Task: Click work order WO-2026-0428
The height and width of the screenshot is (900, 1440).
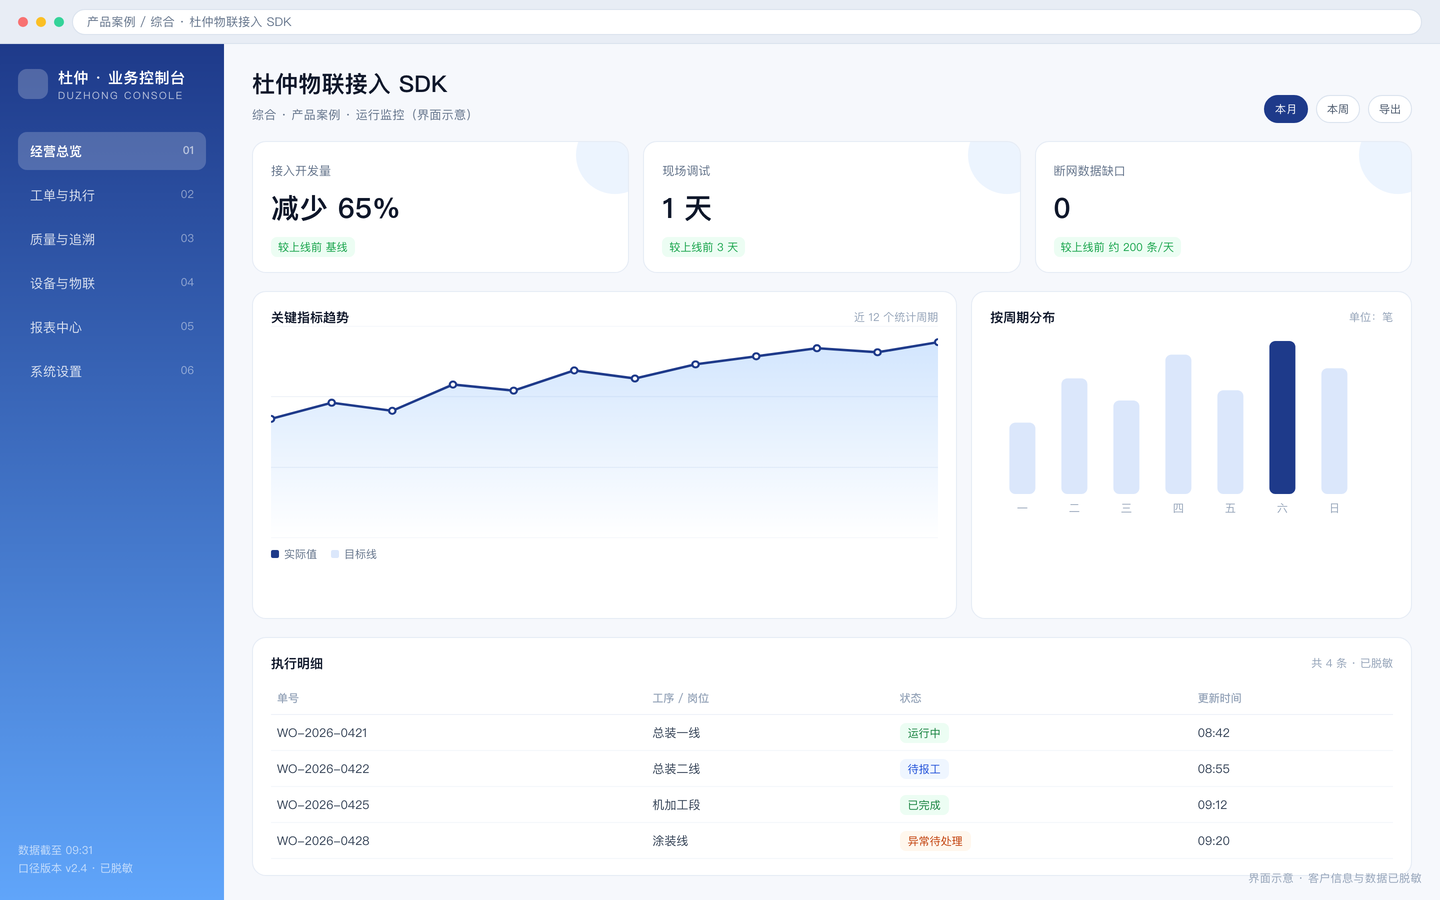Action: point(323,841)
